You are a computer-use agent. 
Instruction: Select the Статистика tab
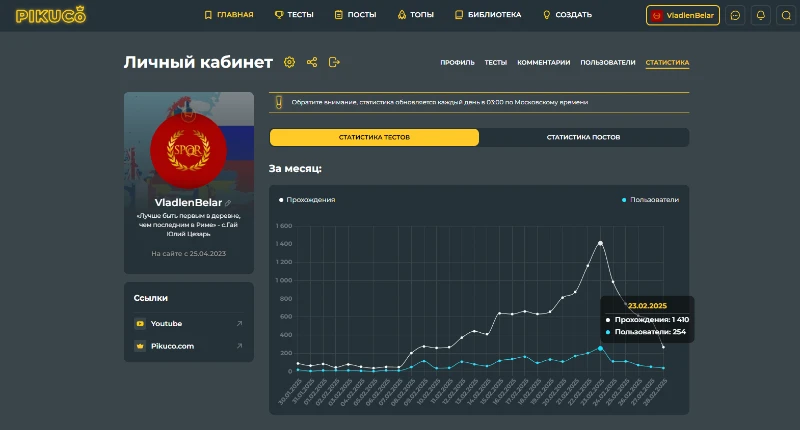pyautogui.click(x=667, y=63)
